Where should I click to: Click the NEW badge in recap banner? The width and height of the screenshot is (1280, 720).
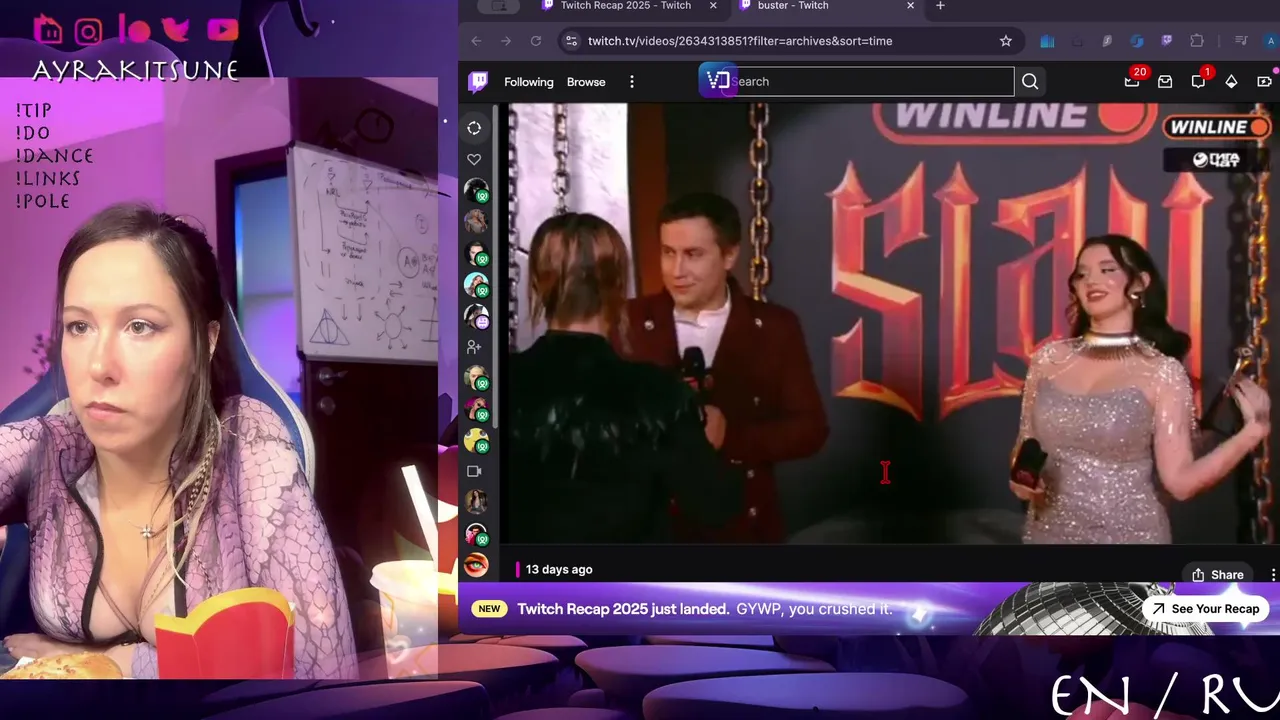(x=489, y=609)
